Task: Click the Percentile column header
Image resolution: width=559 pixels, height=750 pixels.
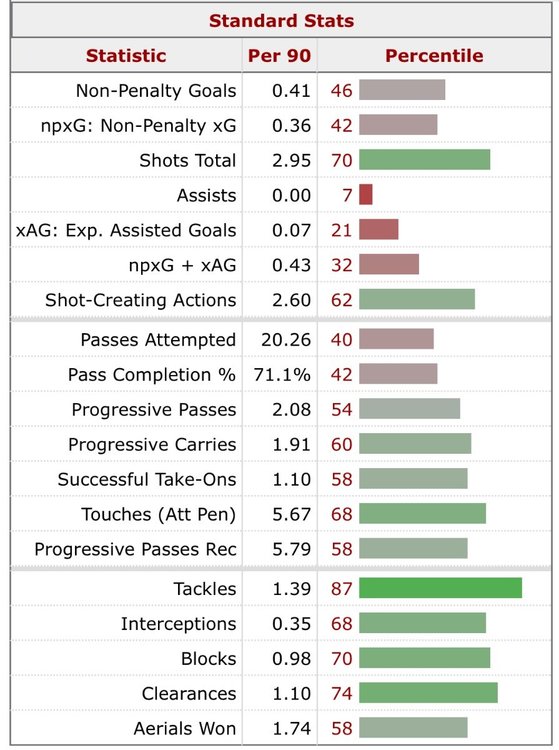Action: tap(434, 55)
